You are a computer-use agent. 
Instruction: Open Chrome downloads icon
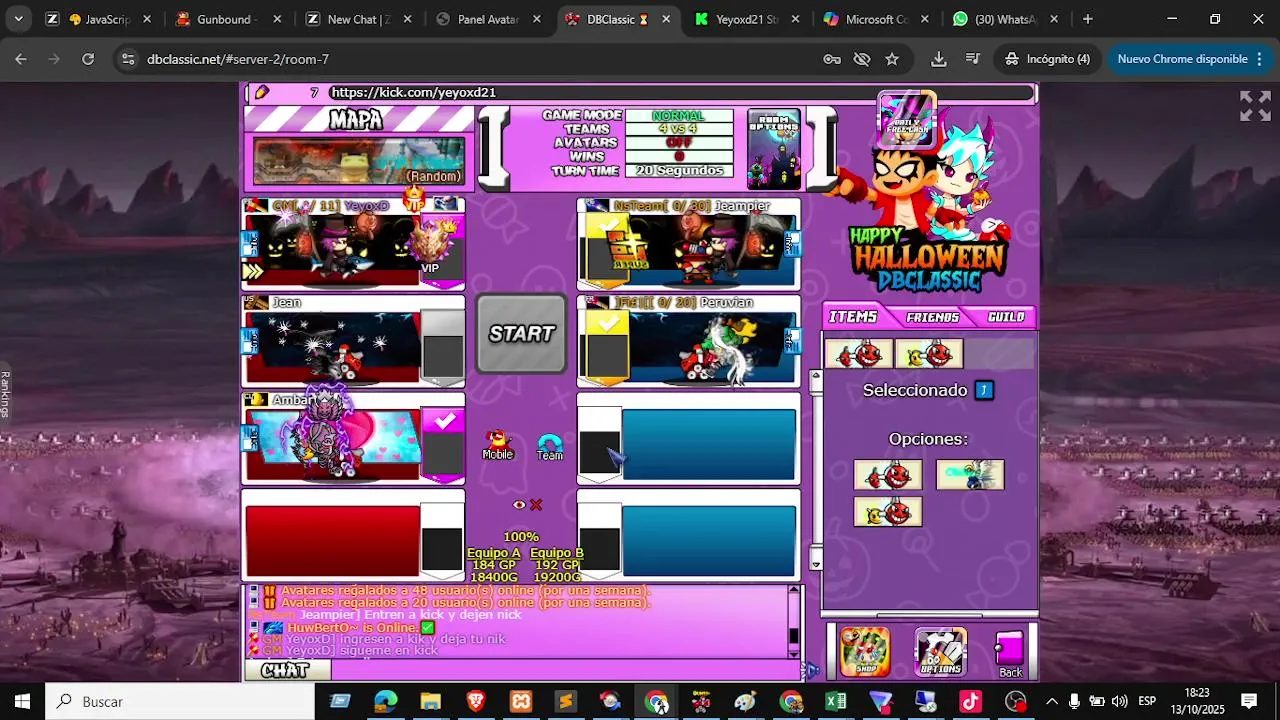click(x=938, y=59)
